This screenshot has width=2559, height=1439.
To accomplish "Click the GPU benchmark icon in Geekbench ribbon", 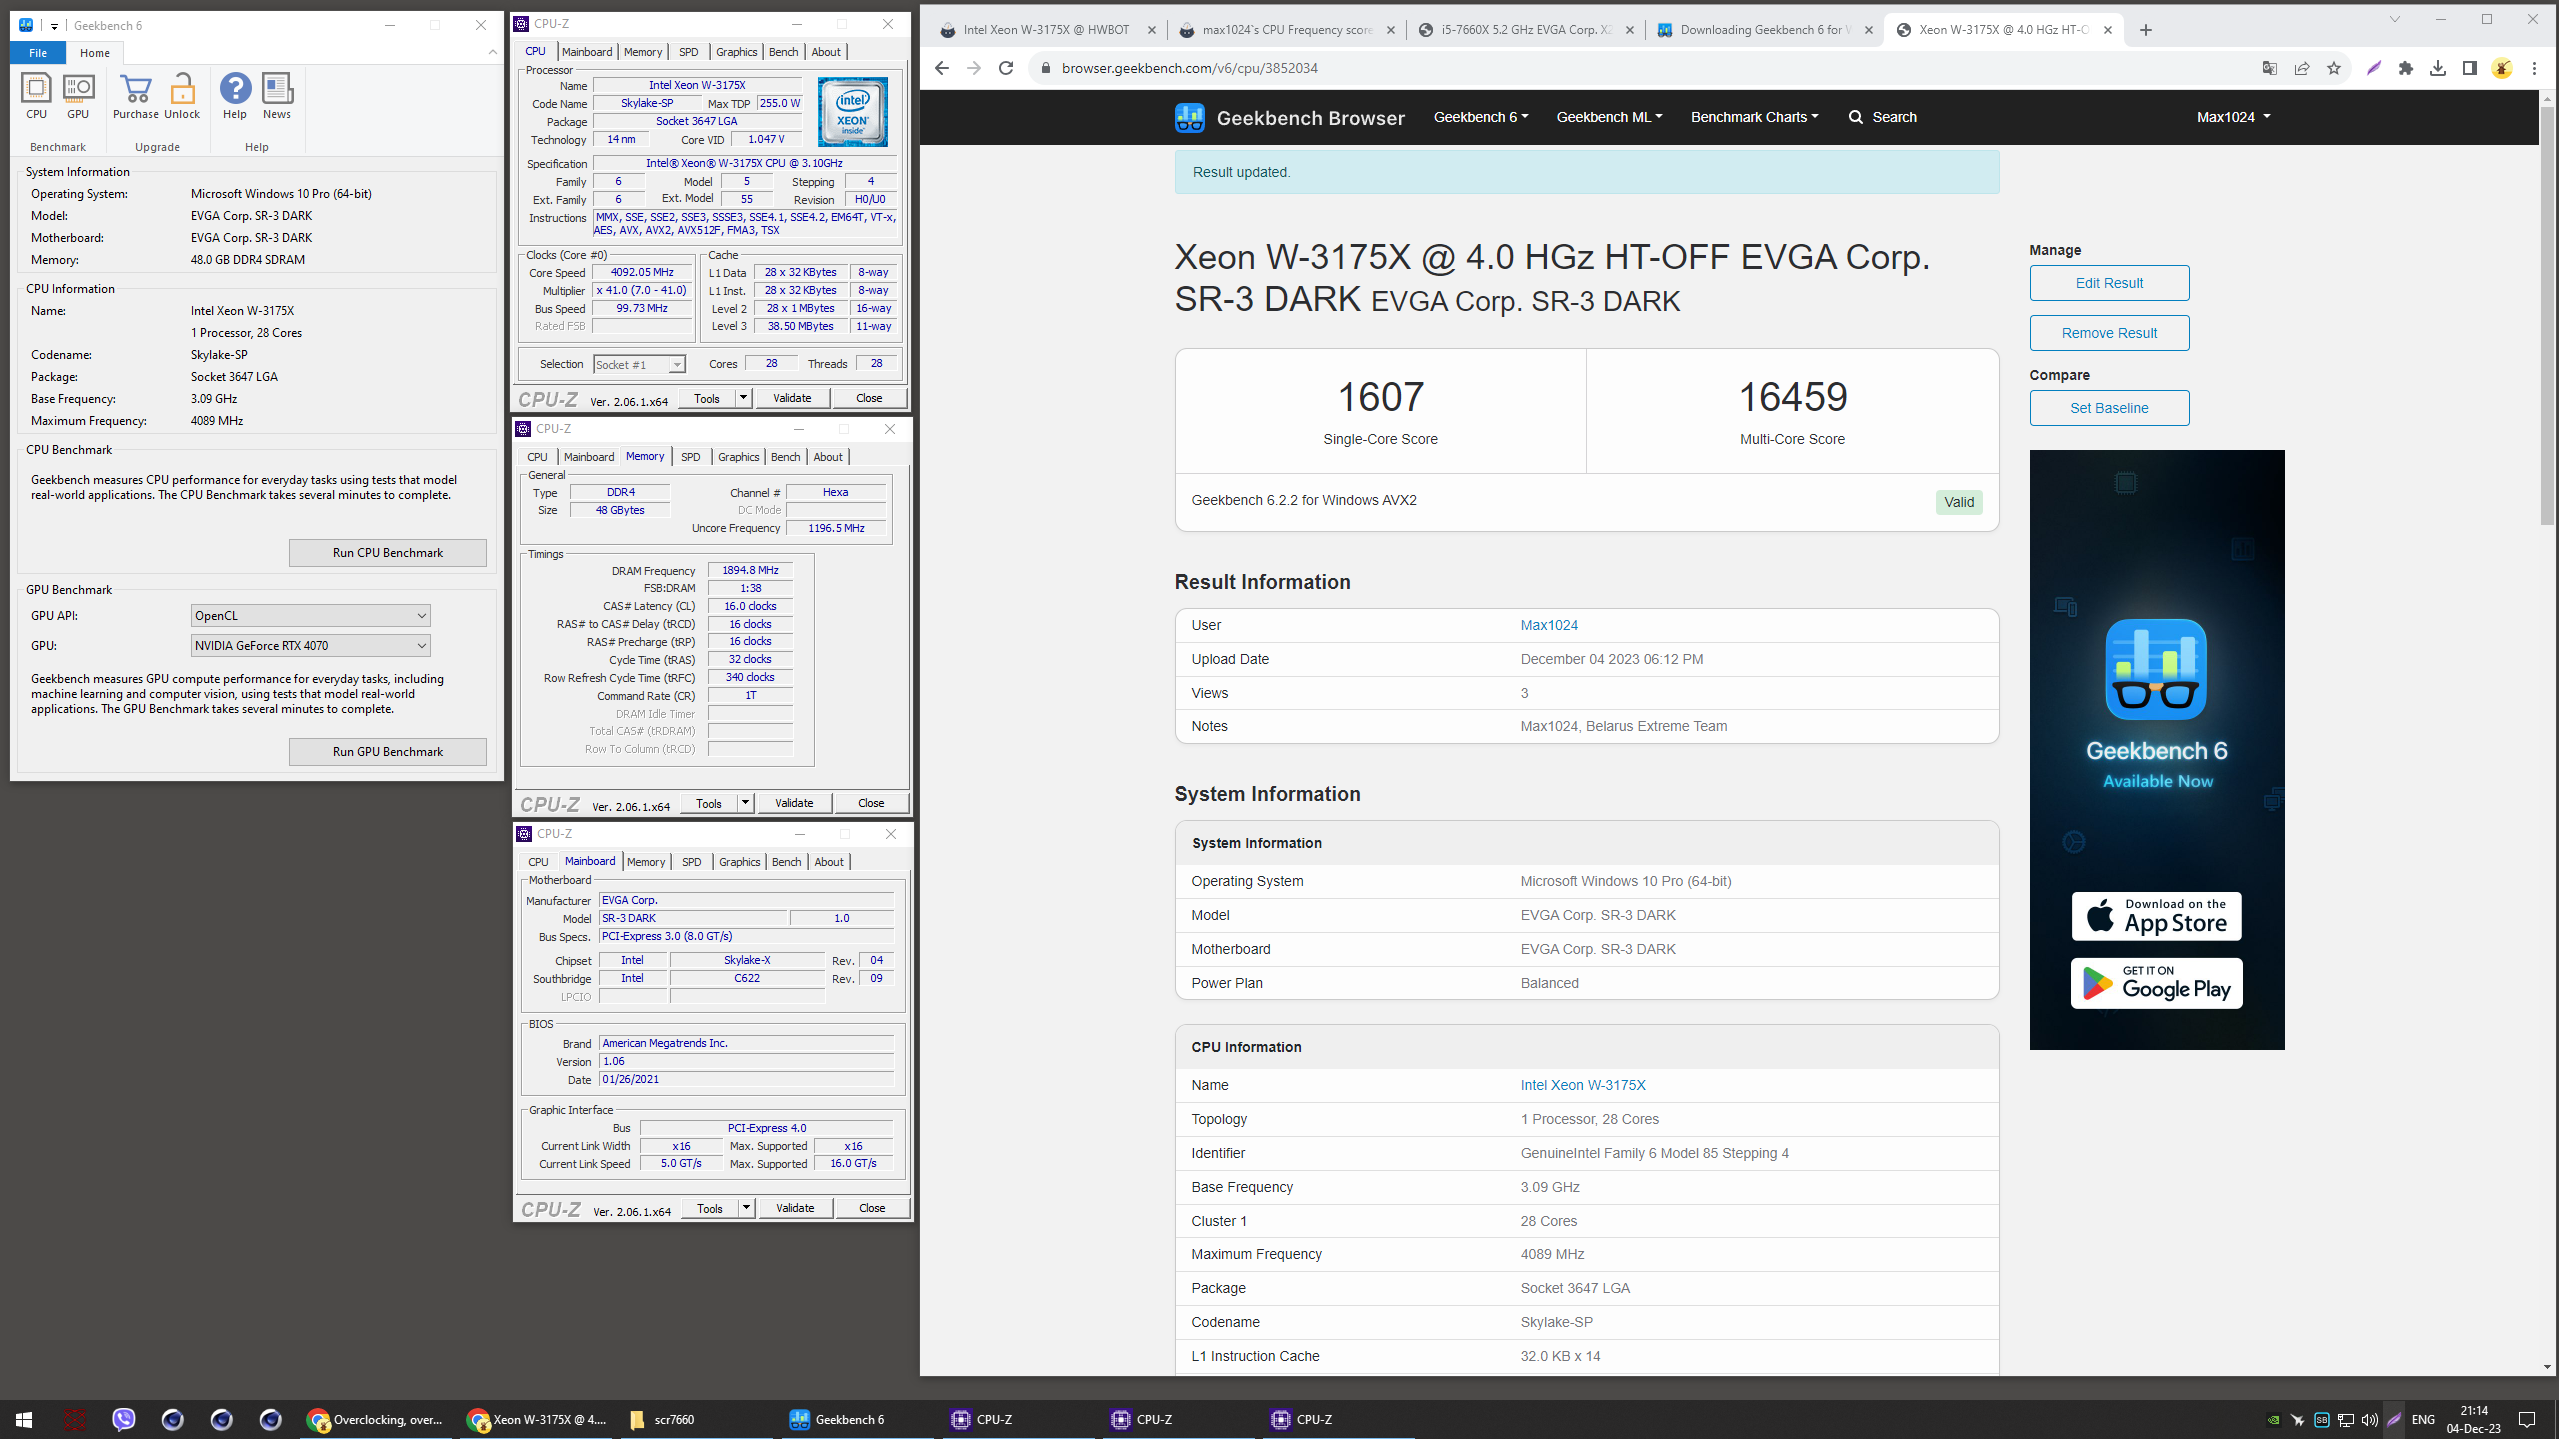I will tap(78, 96).
